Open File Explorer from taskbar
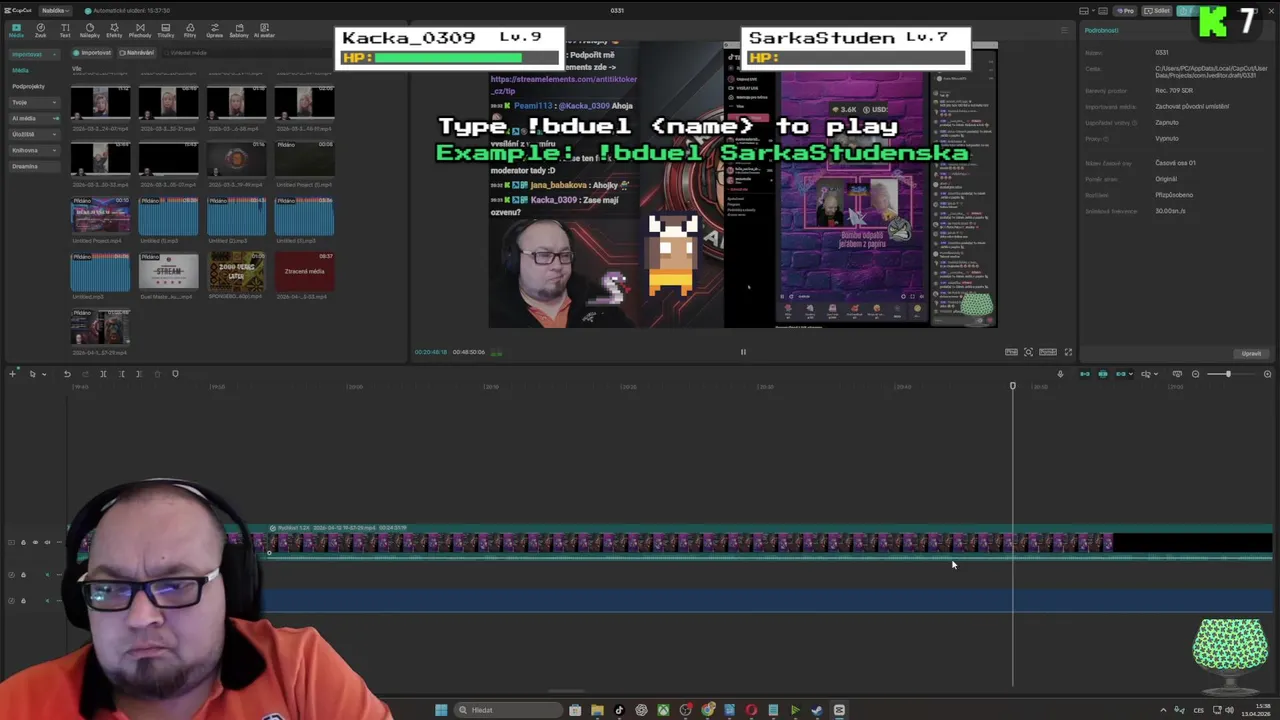This screenshot has width=1280, height=720. click(597, 710)
